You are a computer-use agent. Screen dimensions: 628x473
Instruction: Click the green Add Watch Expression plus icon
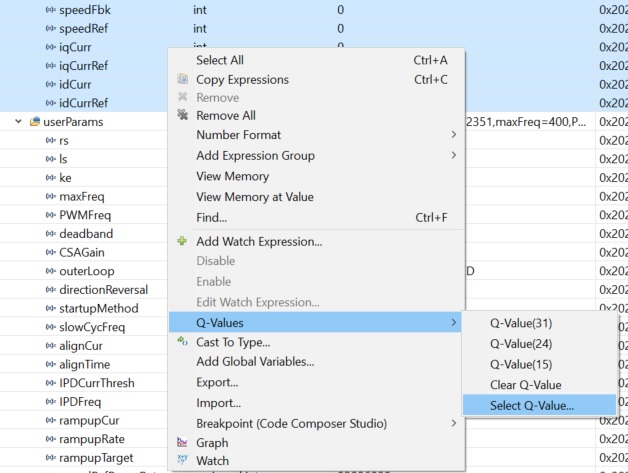pyautogui.click(x=182, y=241)
